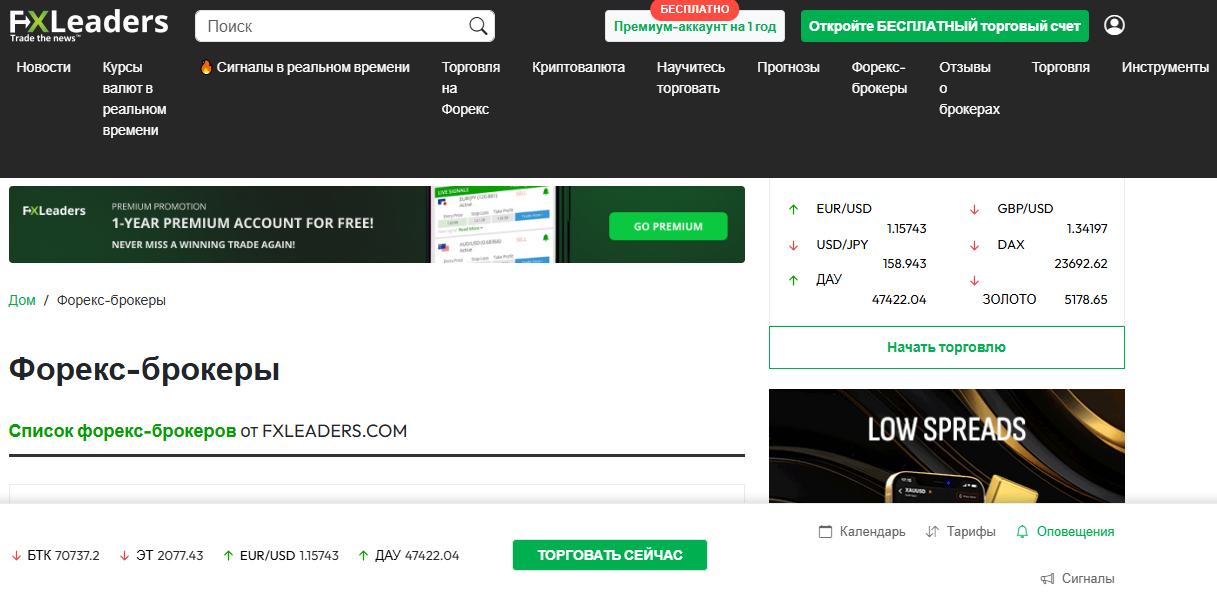Click the БТК 70737.2 ticker

[x=63, y=556]
